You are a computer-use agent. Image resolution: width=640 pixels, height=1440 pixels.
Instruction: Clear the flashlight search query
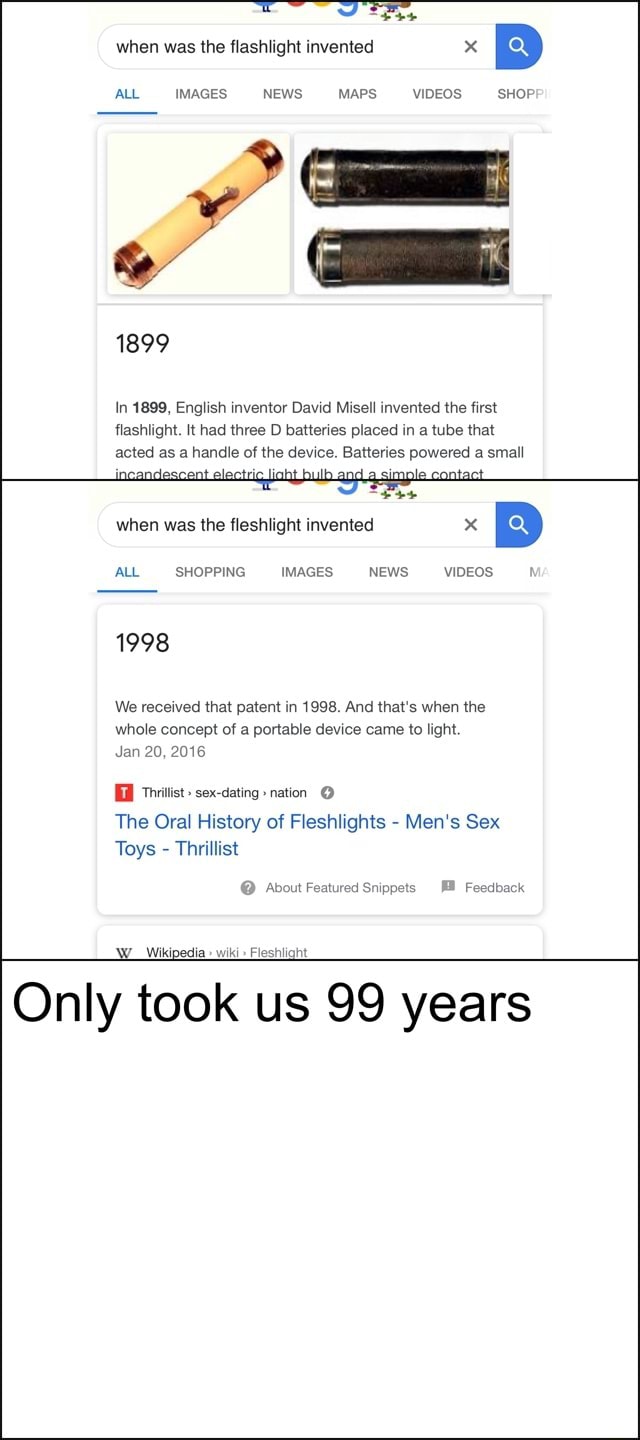click(x=471, y=47)
